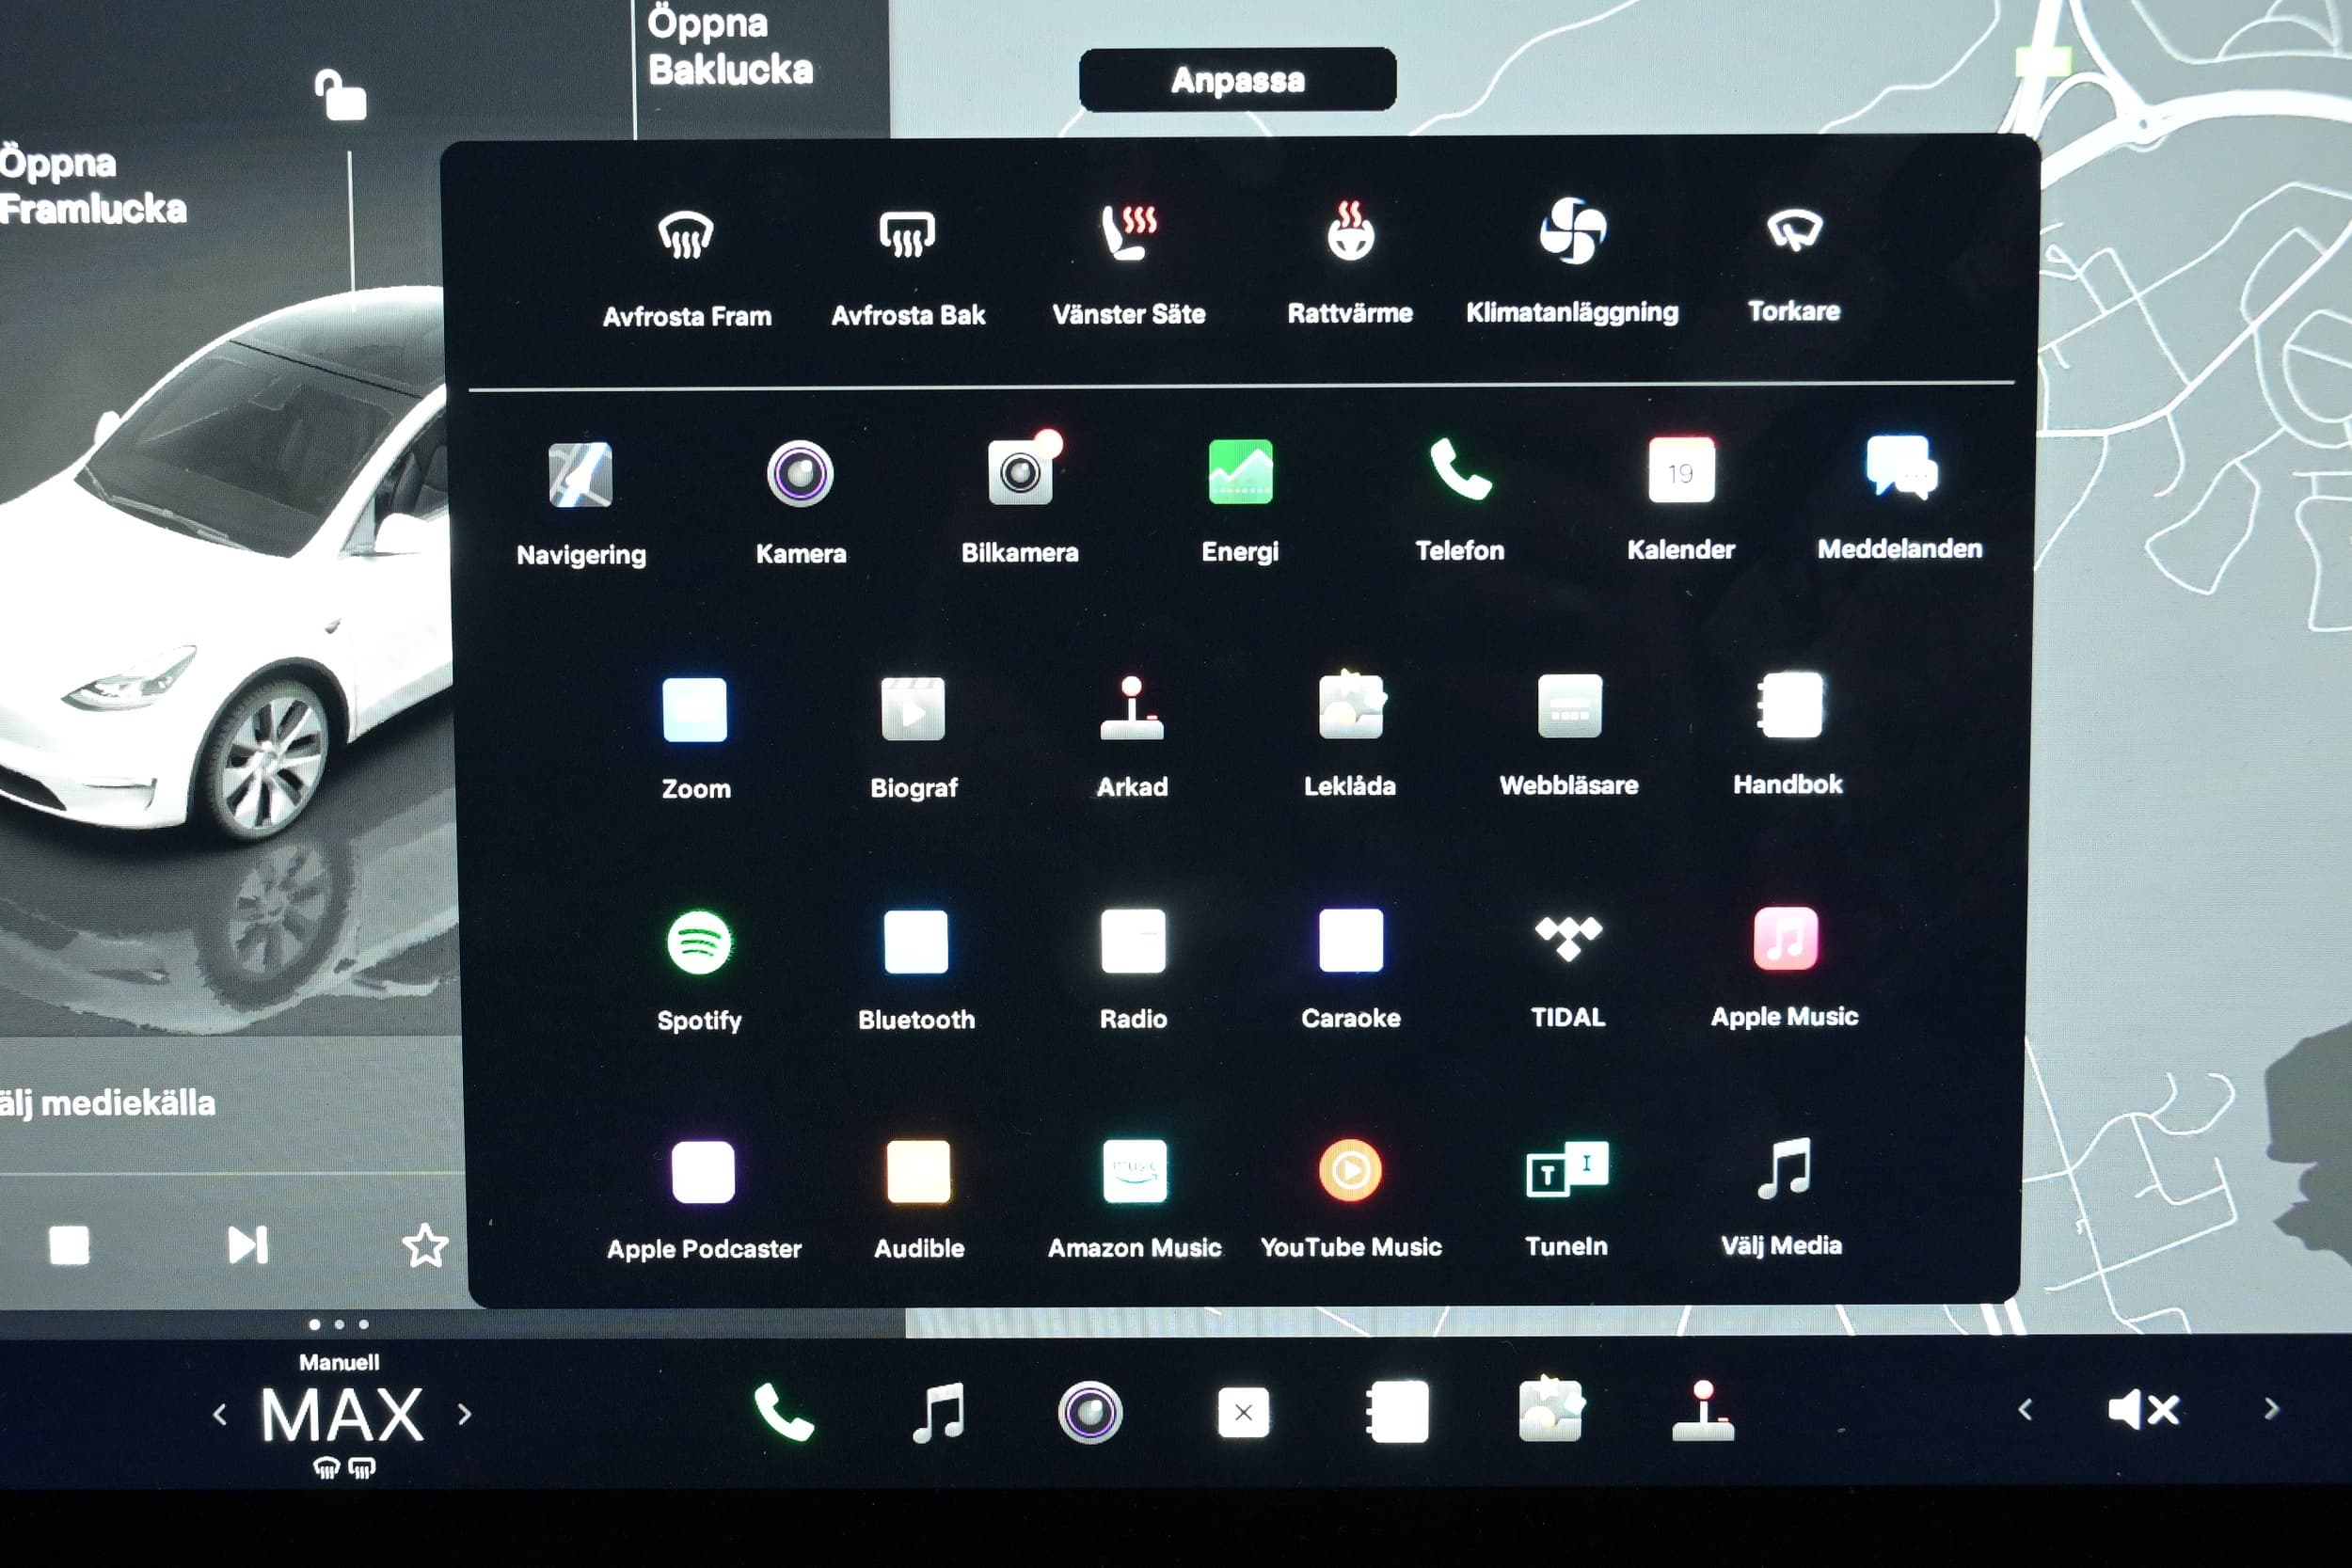Activate the Torkare wipers control
The image size is (2352, 1568).
coord(1794,265)
